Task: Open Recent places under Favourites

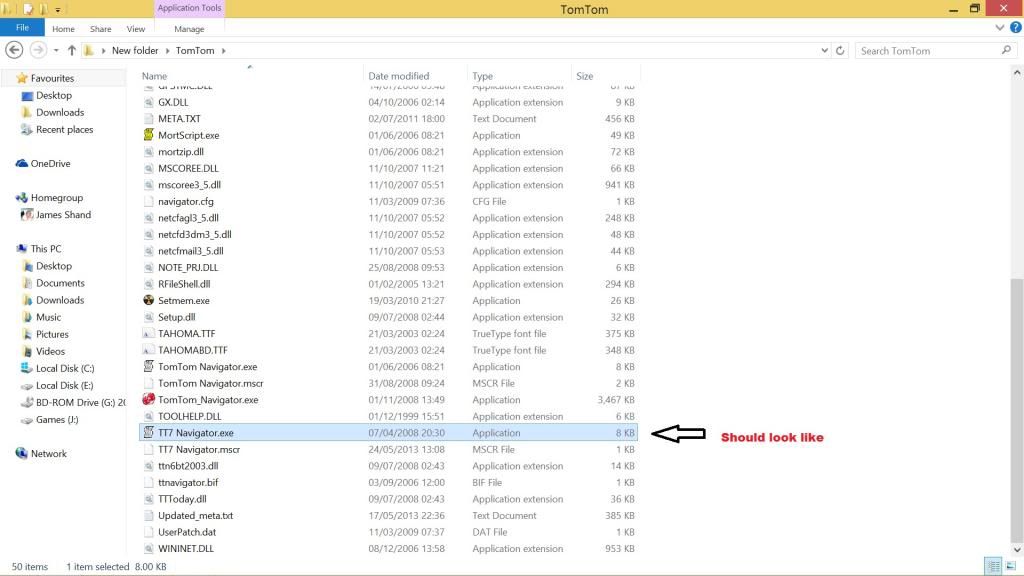Action: (65, 129)
